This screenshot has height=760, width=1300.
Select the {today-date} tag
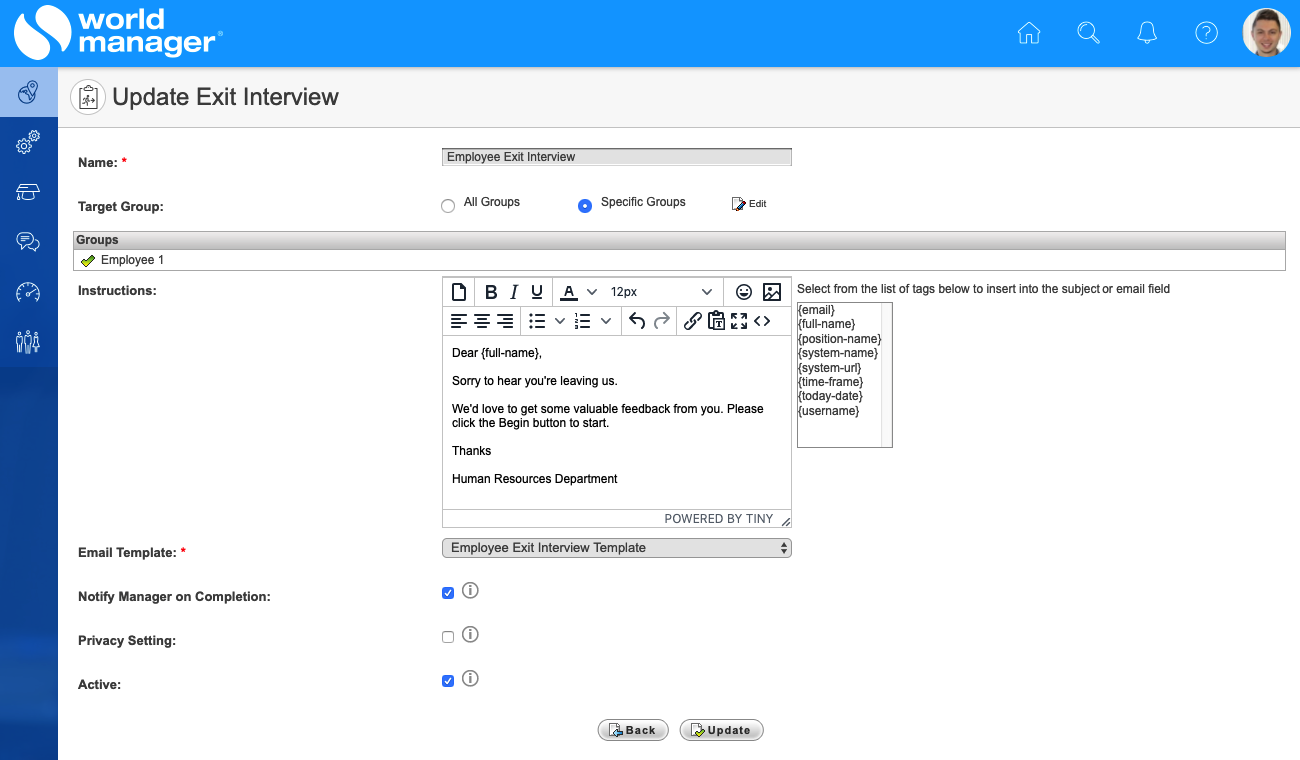(831, 396)
